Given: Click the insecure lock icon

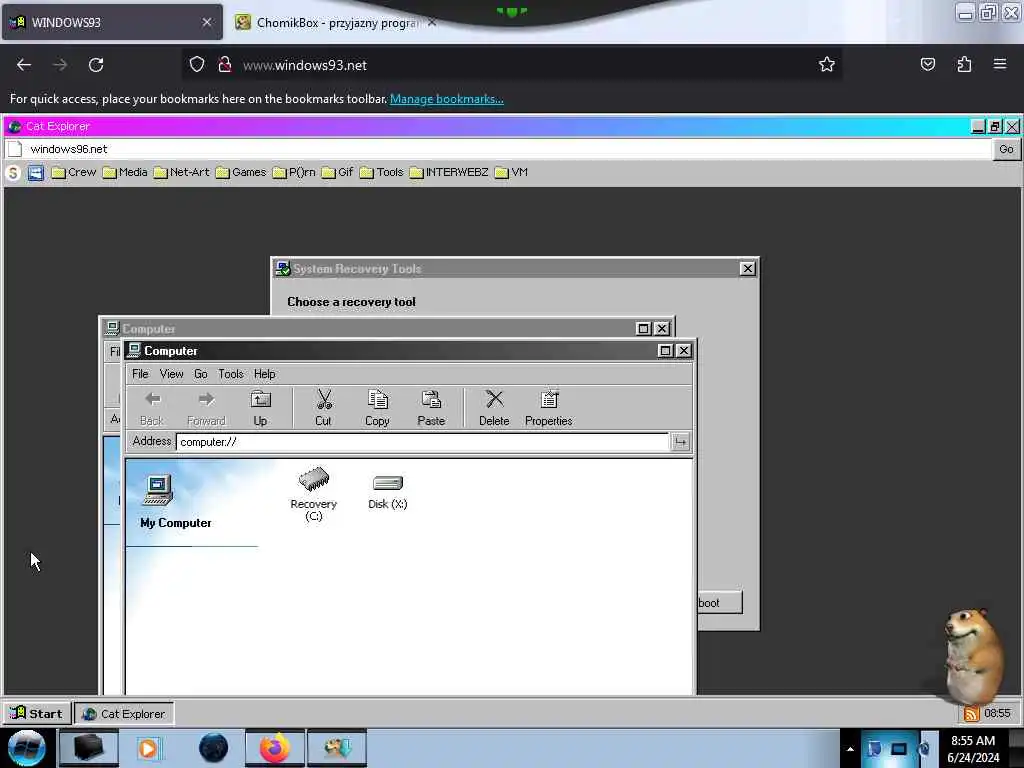Looking at the screenshot, I should [225, 64].
